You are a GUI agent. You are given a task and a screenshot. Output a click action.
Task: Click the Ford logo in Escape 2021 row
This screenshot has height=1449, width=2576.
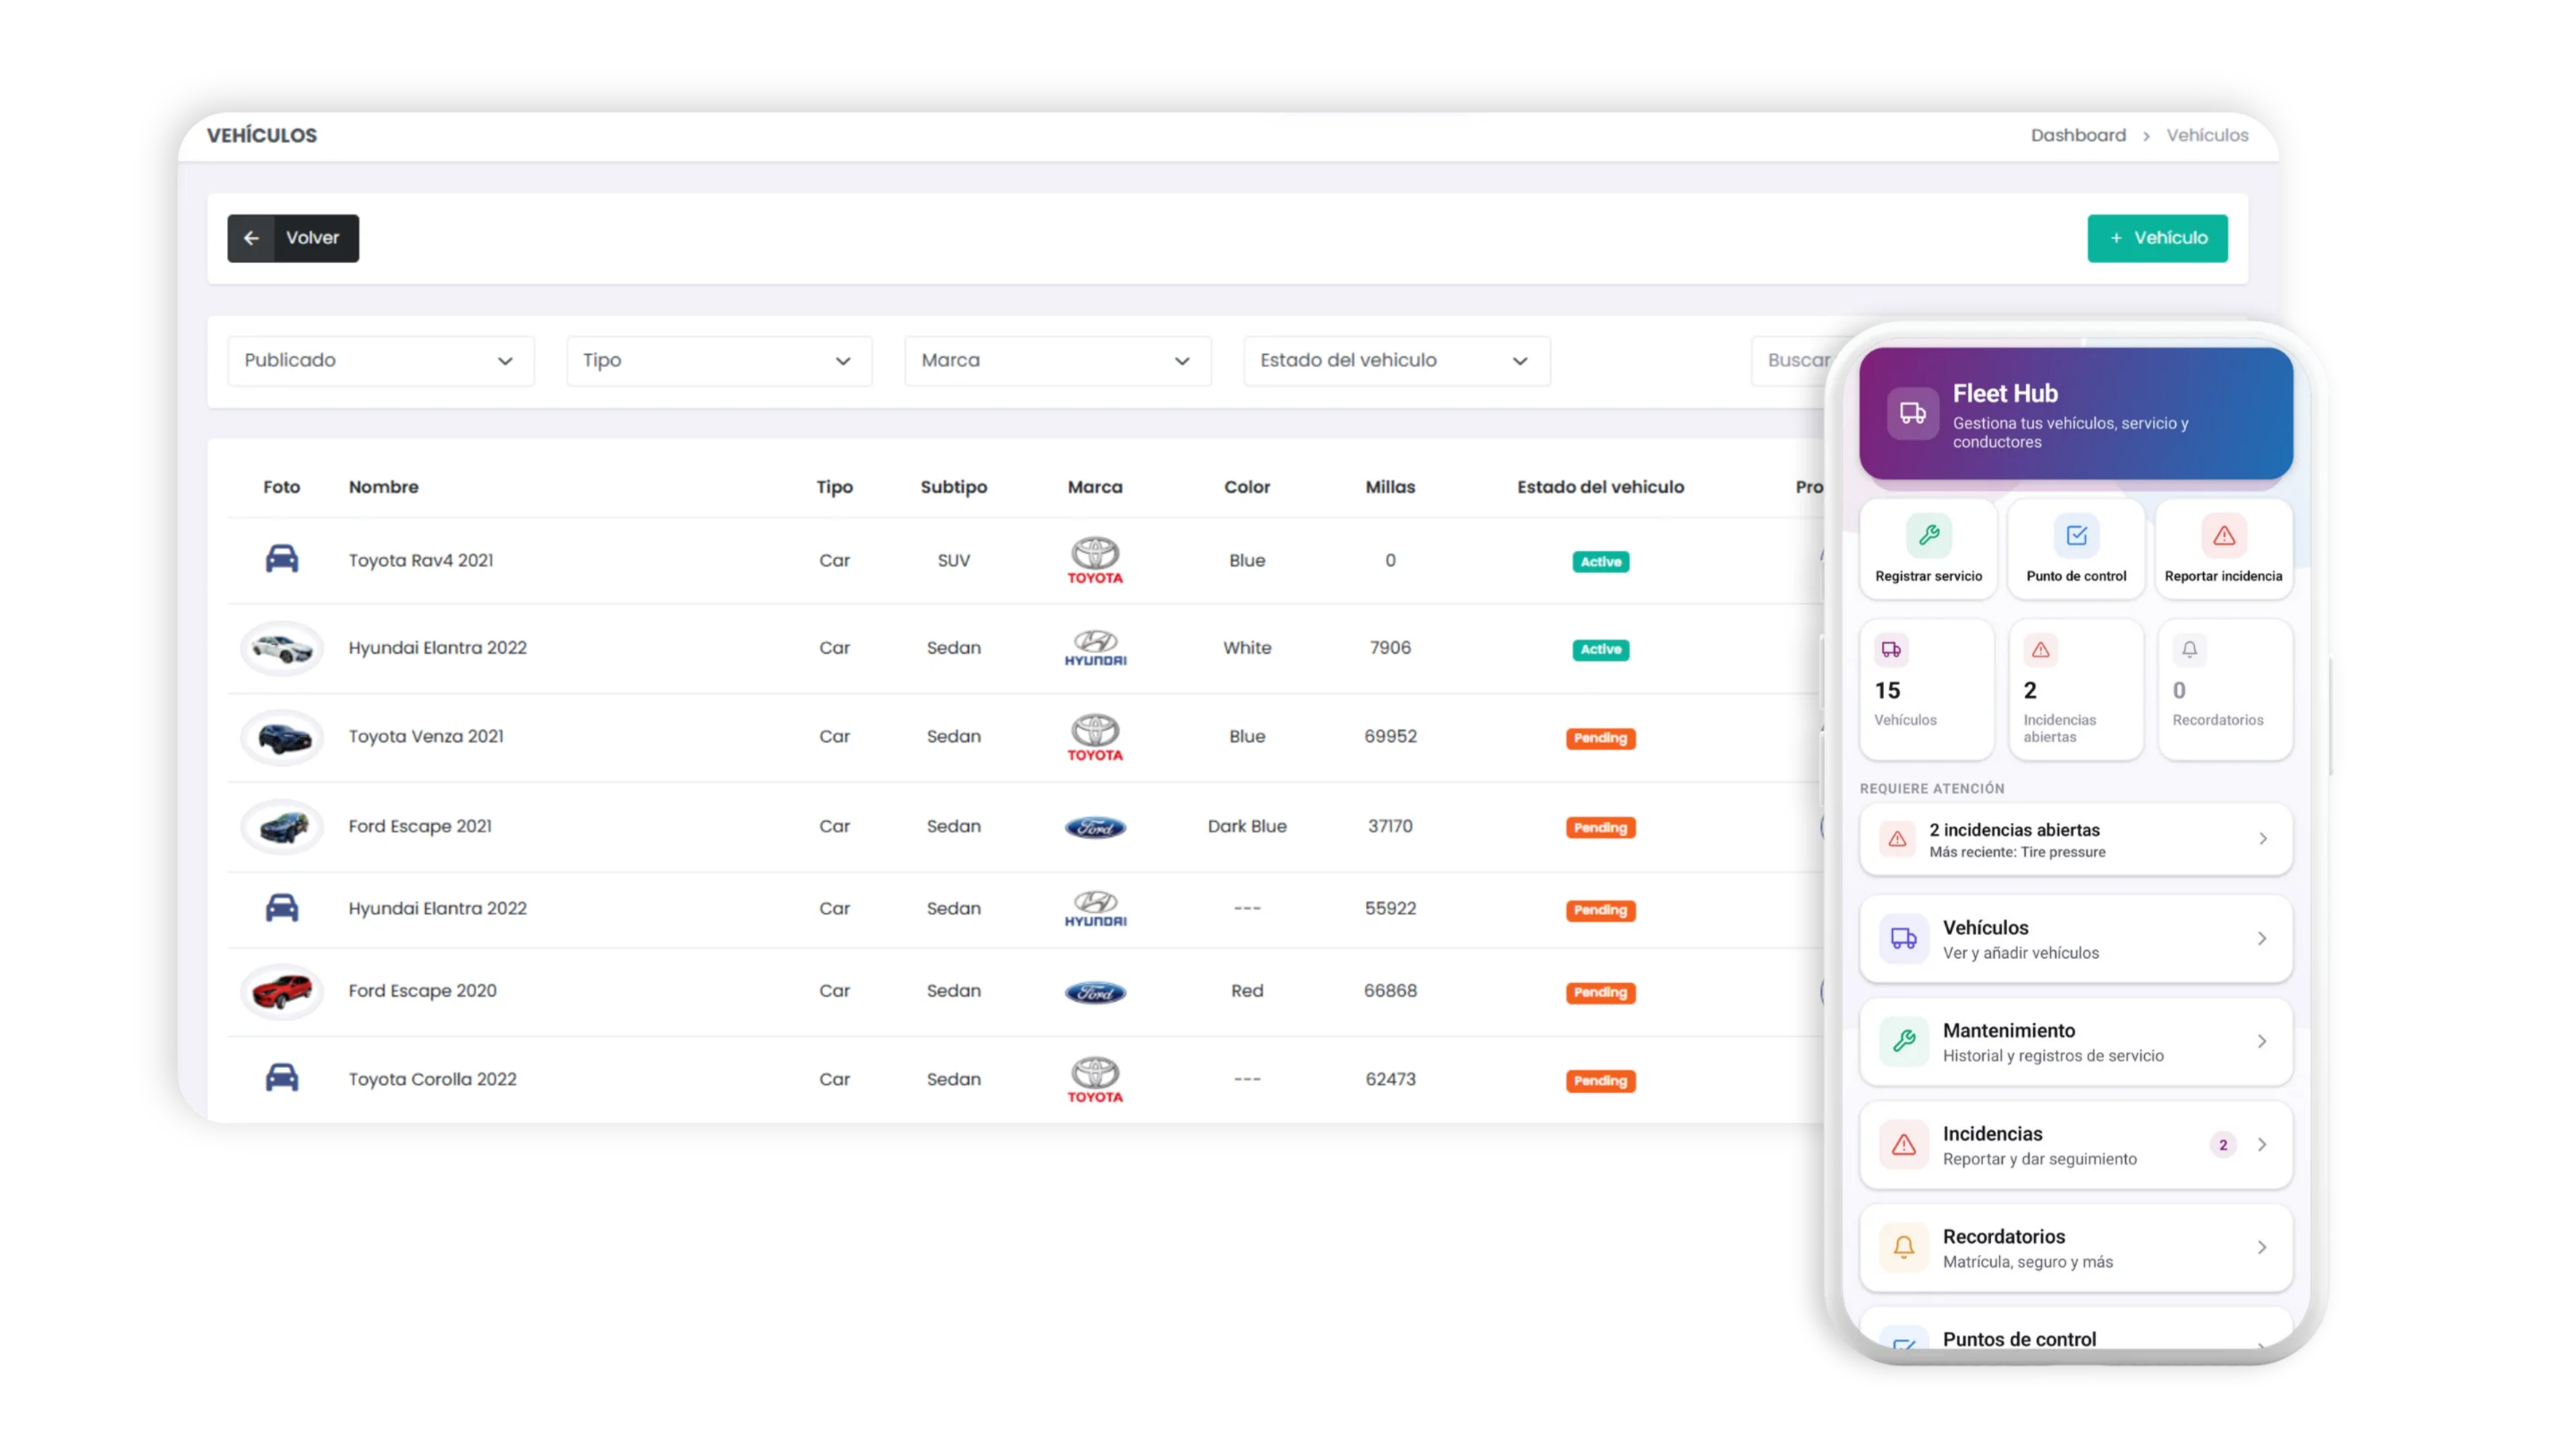click(1095, 827)
